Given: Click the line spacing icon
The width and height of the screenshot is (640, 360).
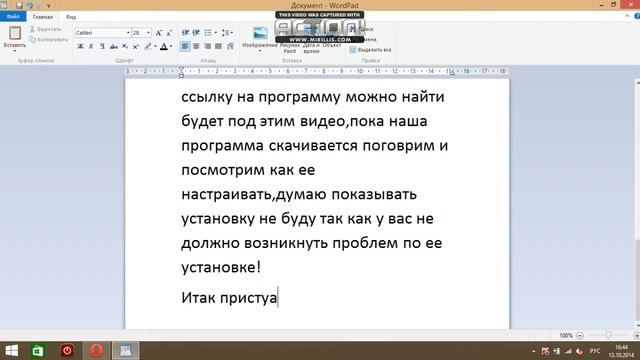Looking at the screenshot, I should coord(225,33).
